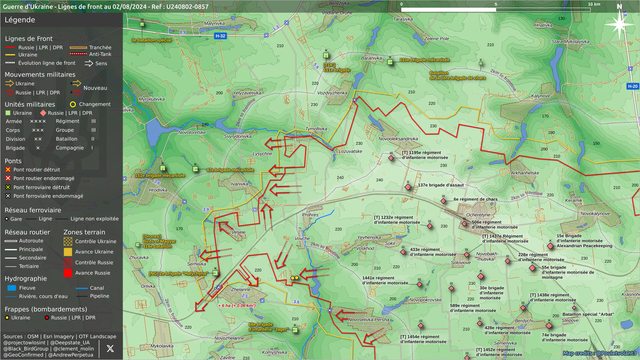Screen dimensions: 640x360
Task: Click the 55e Brigade Alexandrian Peacekeeping diamond marker
Action: [551, 246]
